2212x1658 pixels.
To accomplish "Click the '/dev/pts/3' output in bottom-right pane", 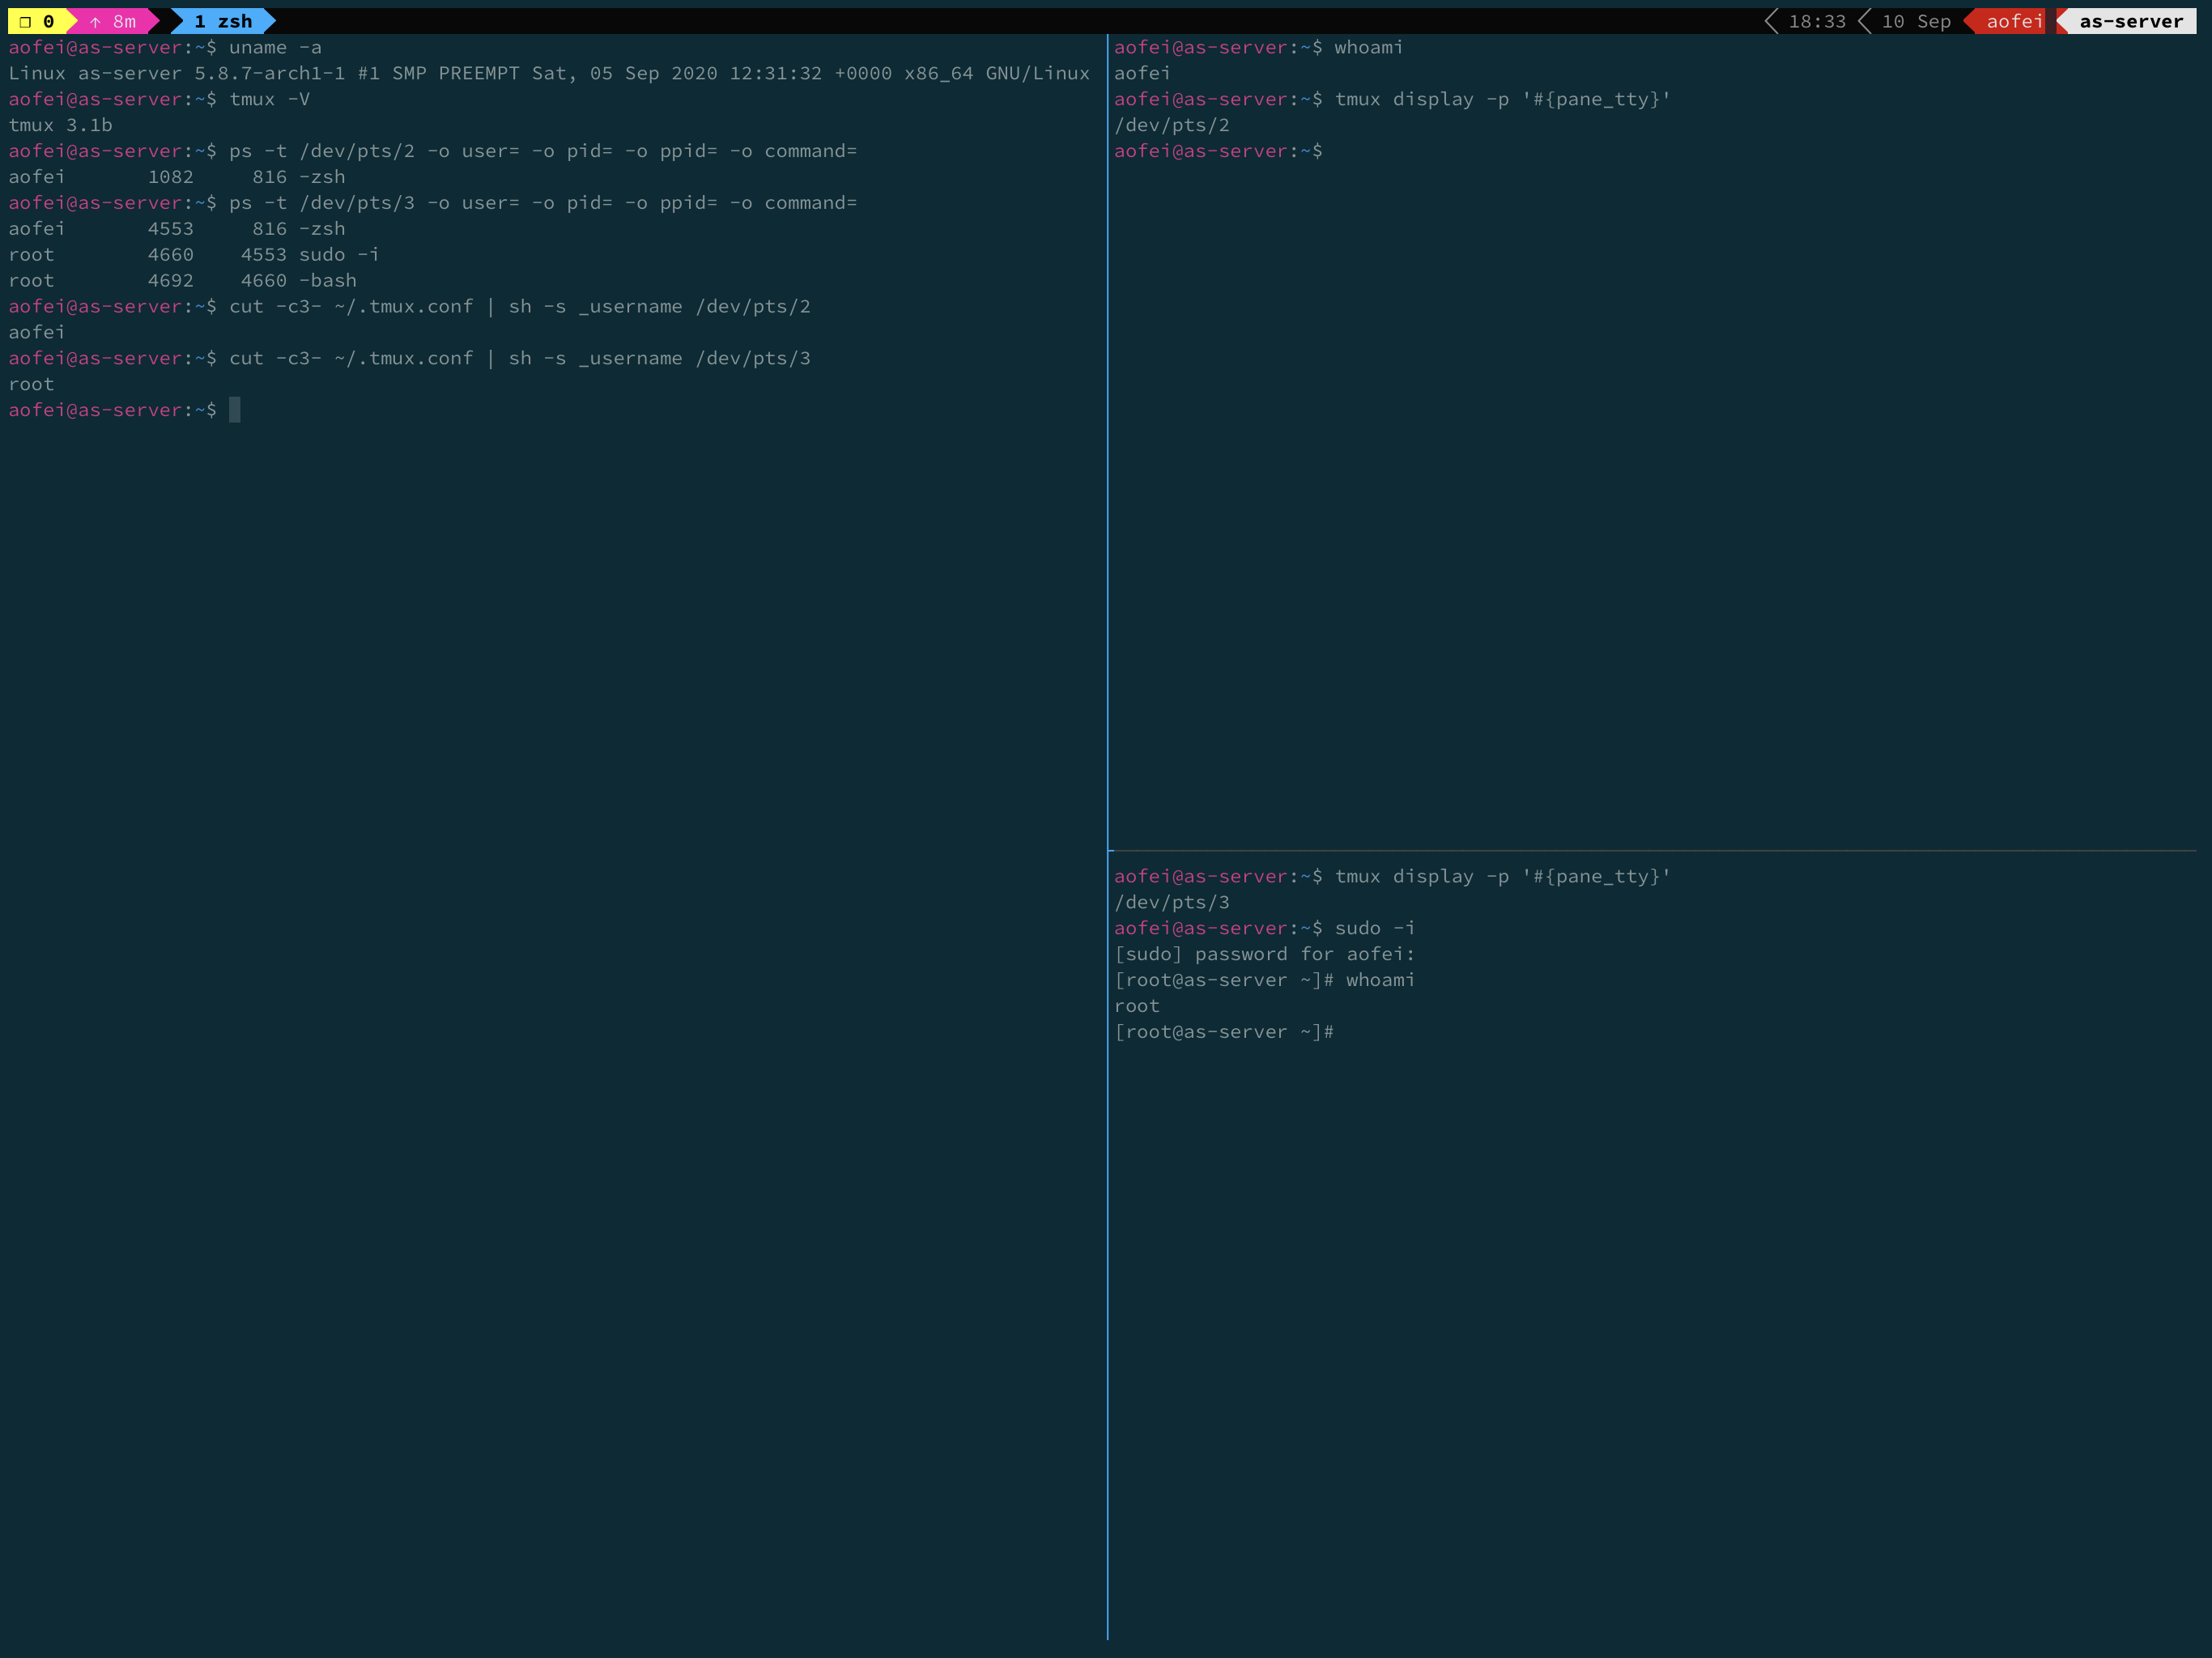I will click(x=1171, y=902).
